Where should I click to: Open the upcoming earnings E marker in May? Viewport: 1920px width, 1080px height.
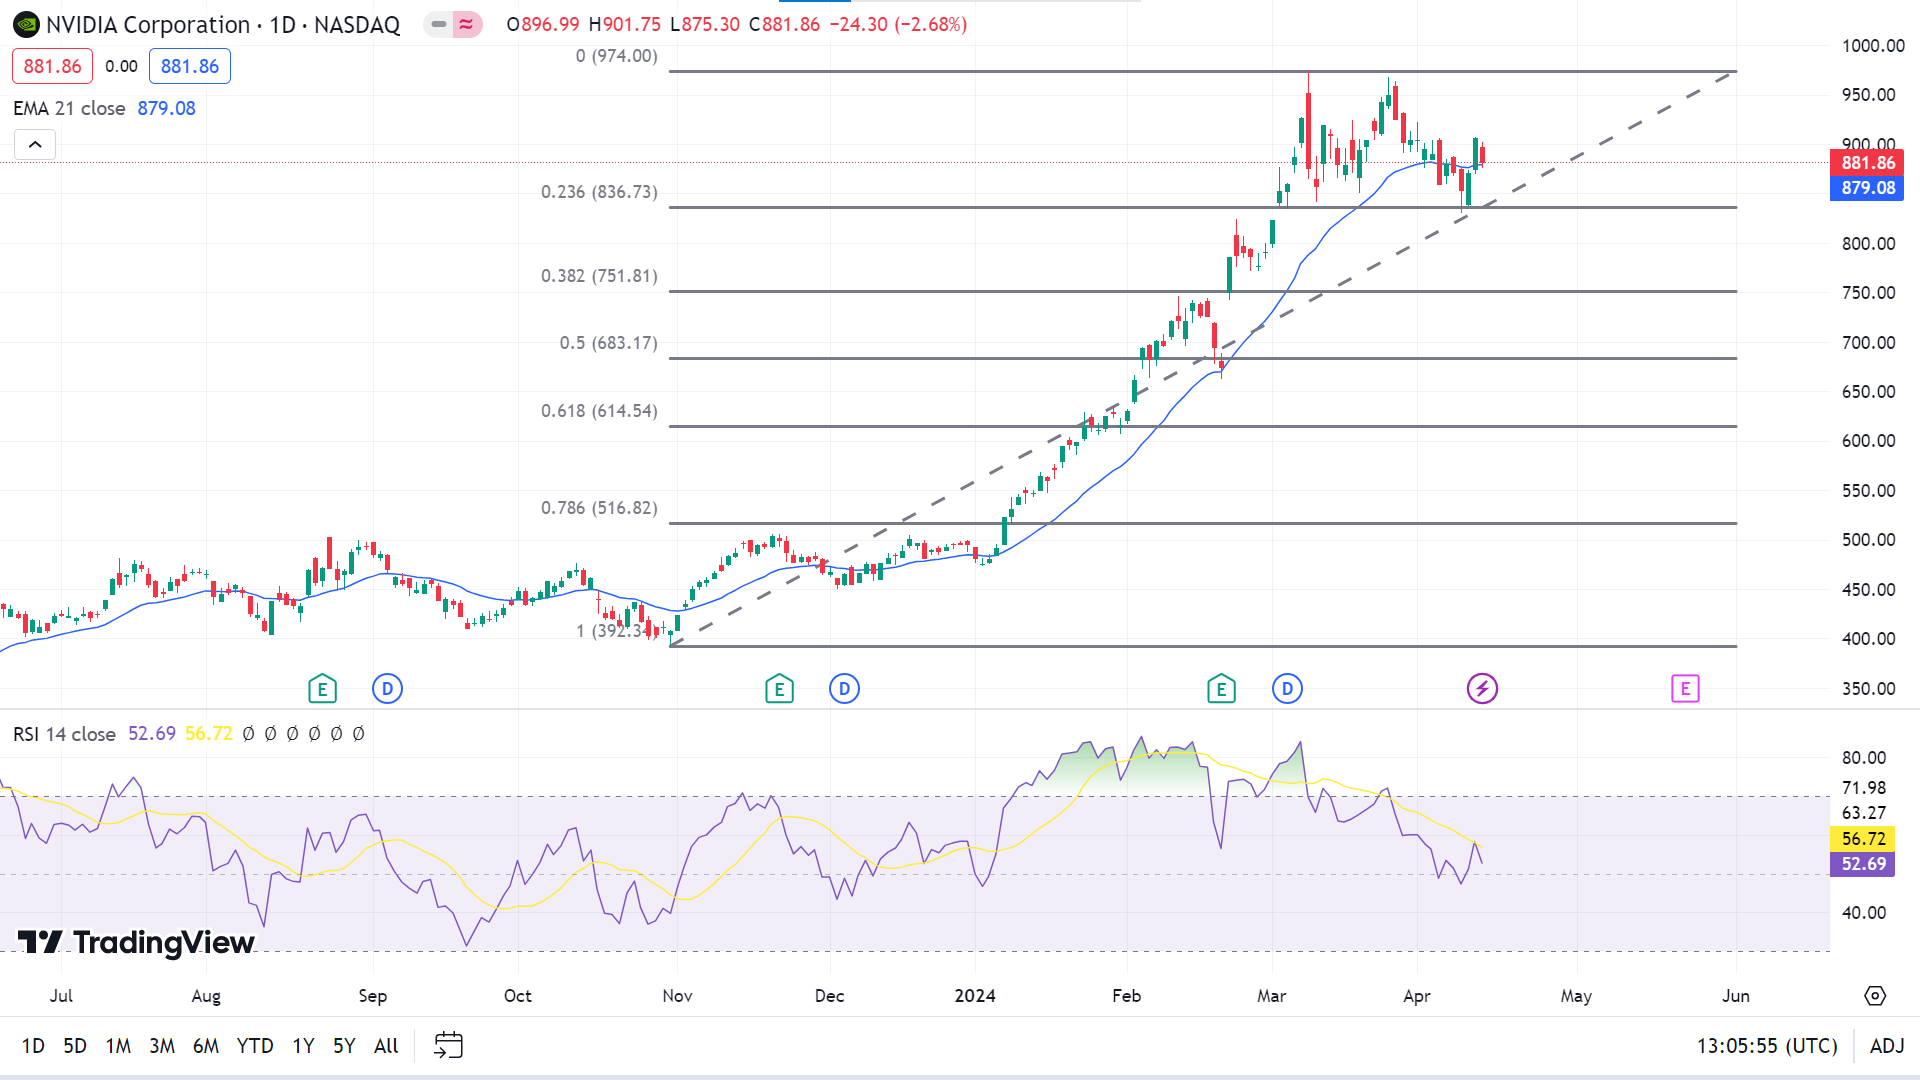pos(1685,689)
